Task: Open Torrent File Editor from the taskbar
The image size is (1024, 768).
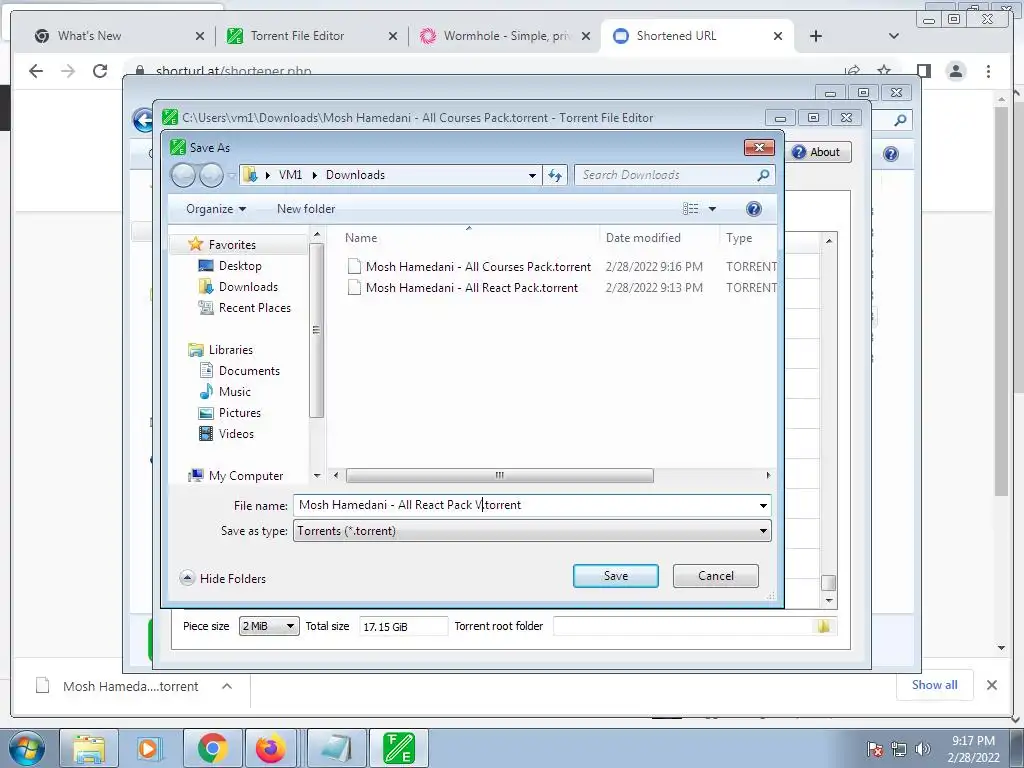Action: click(399, 748)
